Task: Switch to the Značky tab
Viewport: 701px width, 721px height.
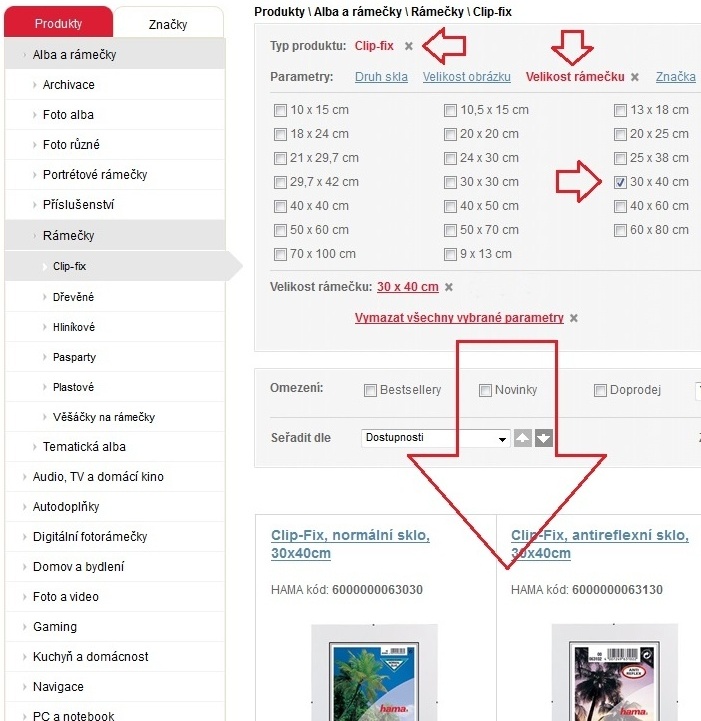Action: tap(168, 24)
